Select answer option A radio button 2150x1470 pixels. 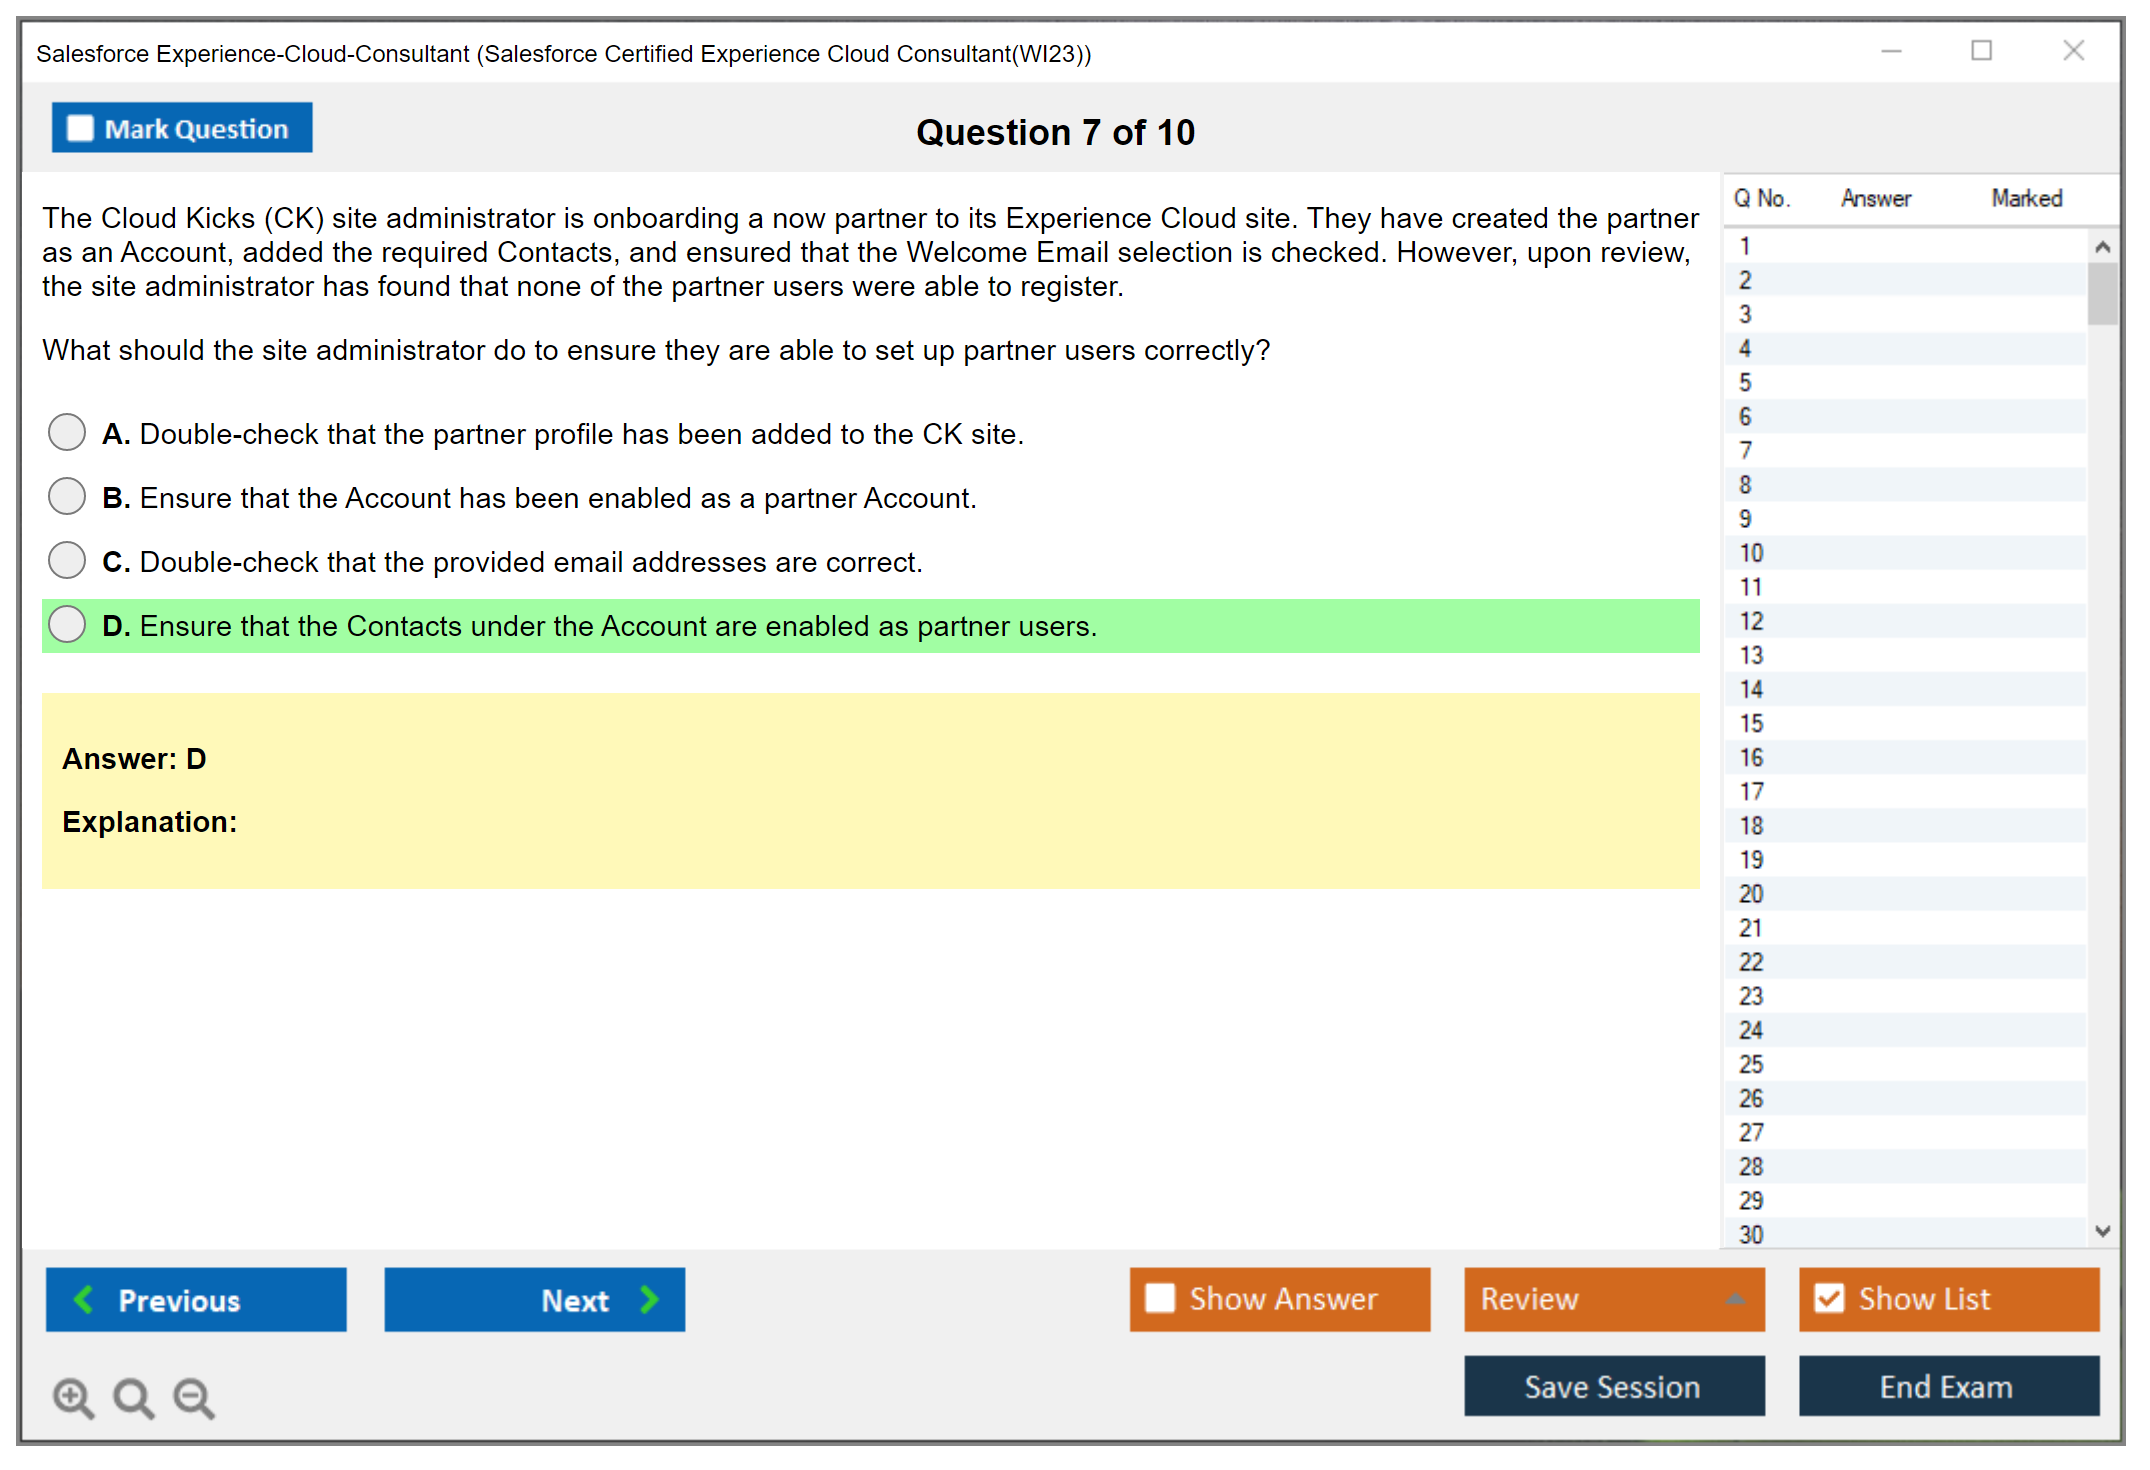click(x=67, y=432)
